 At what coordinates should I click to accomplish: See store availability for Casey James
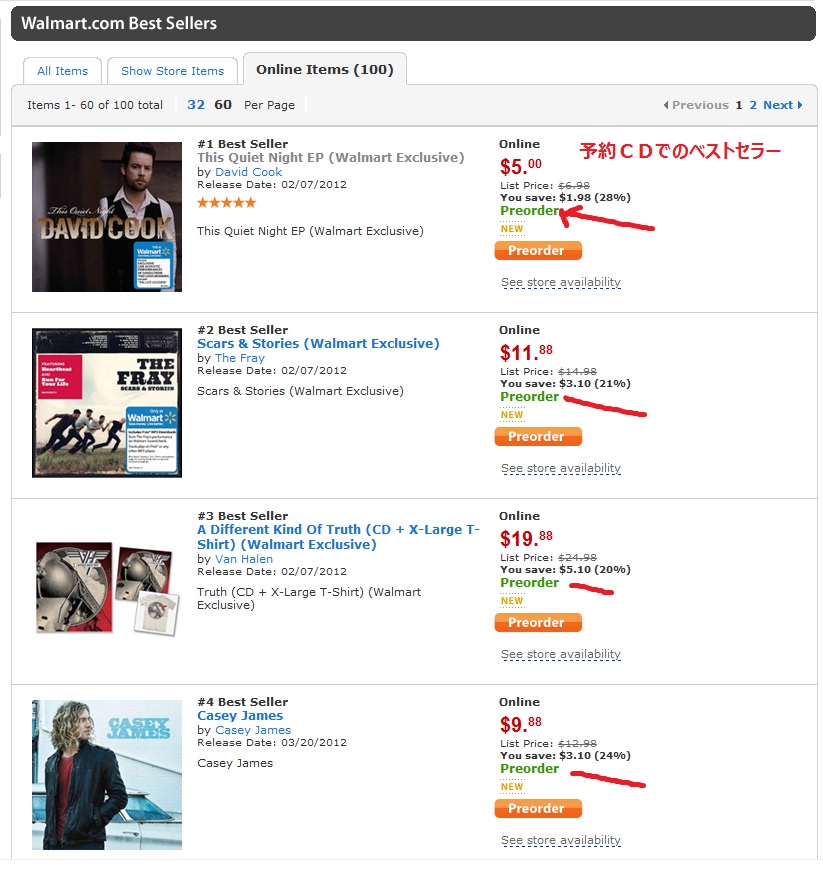tap(561, 841)
